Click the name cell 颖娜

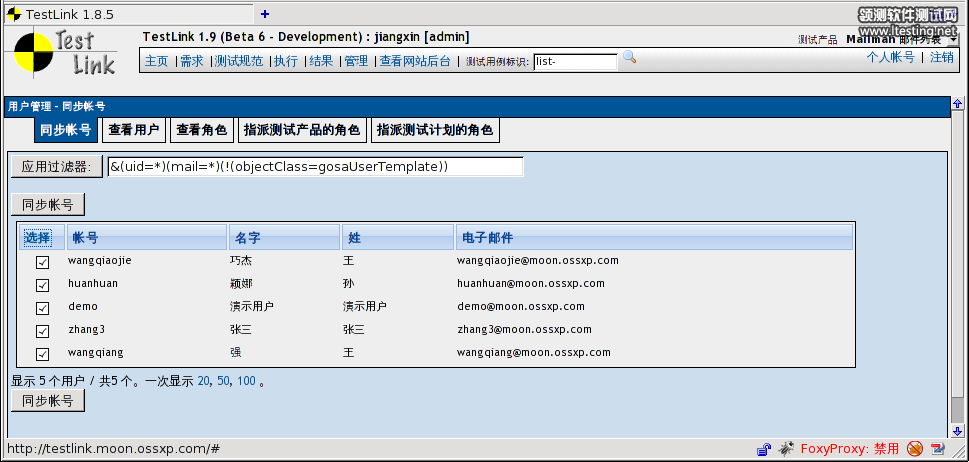click(240, 284)
